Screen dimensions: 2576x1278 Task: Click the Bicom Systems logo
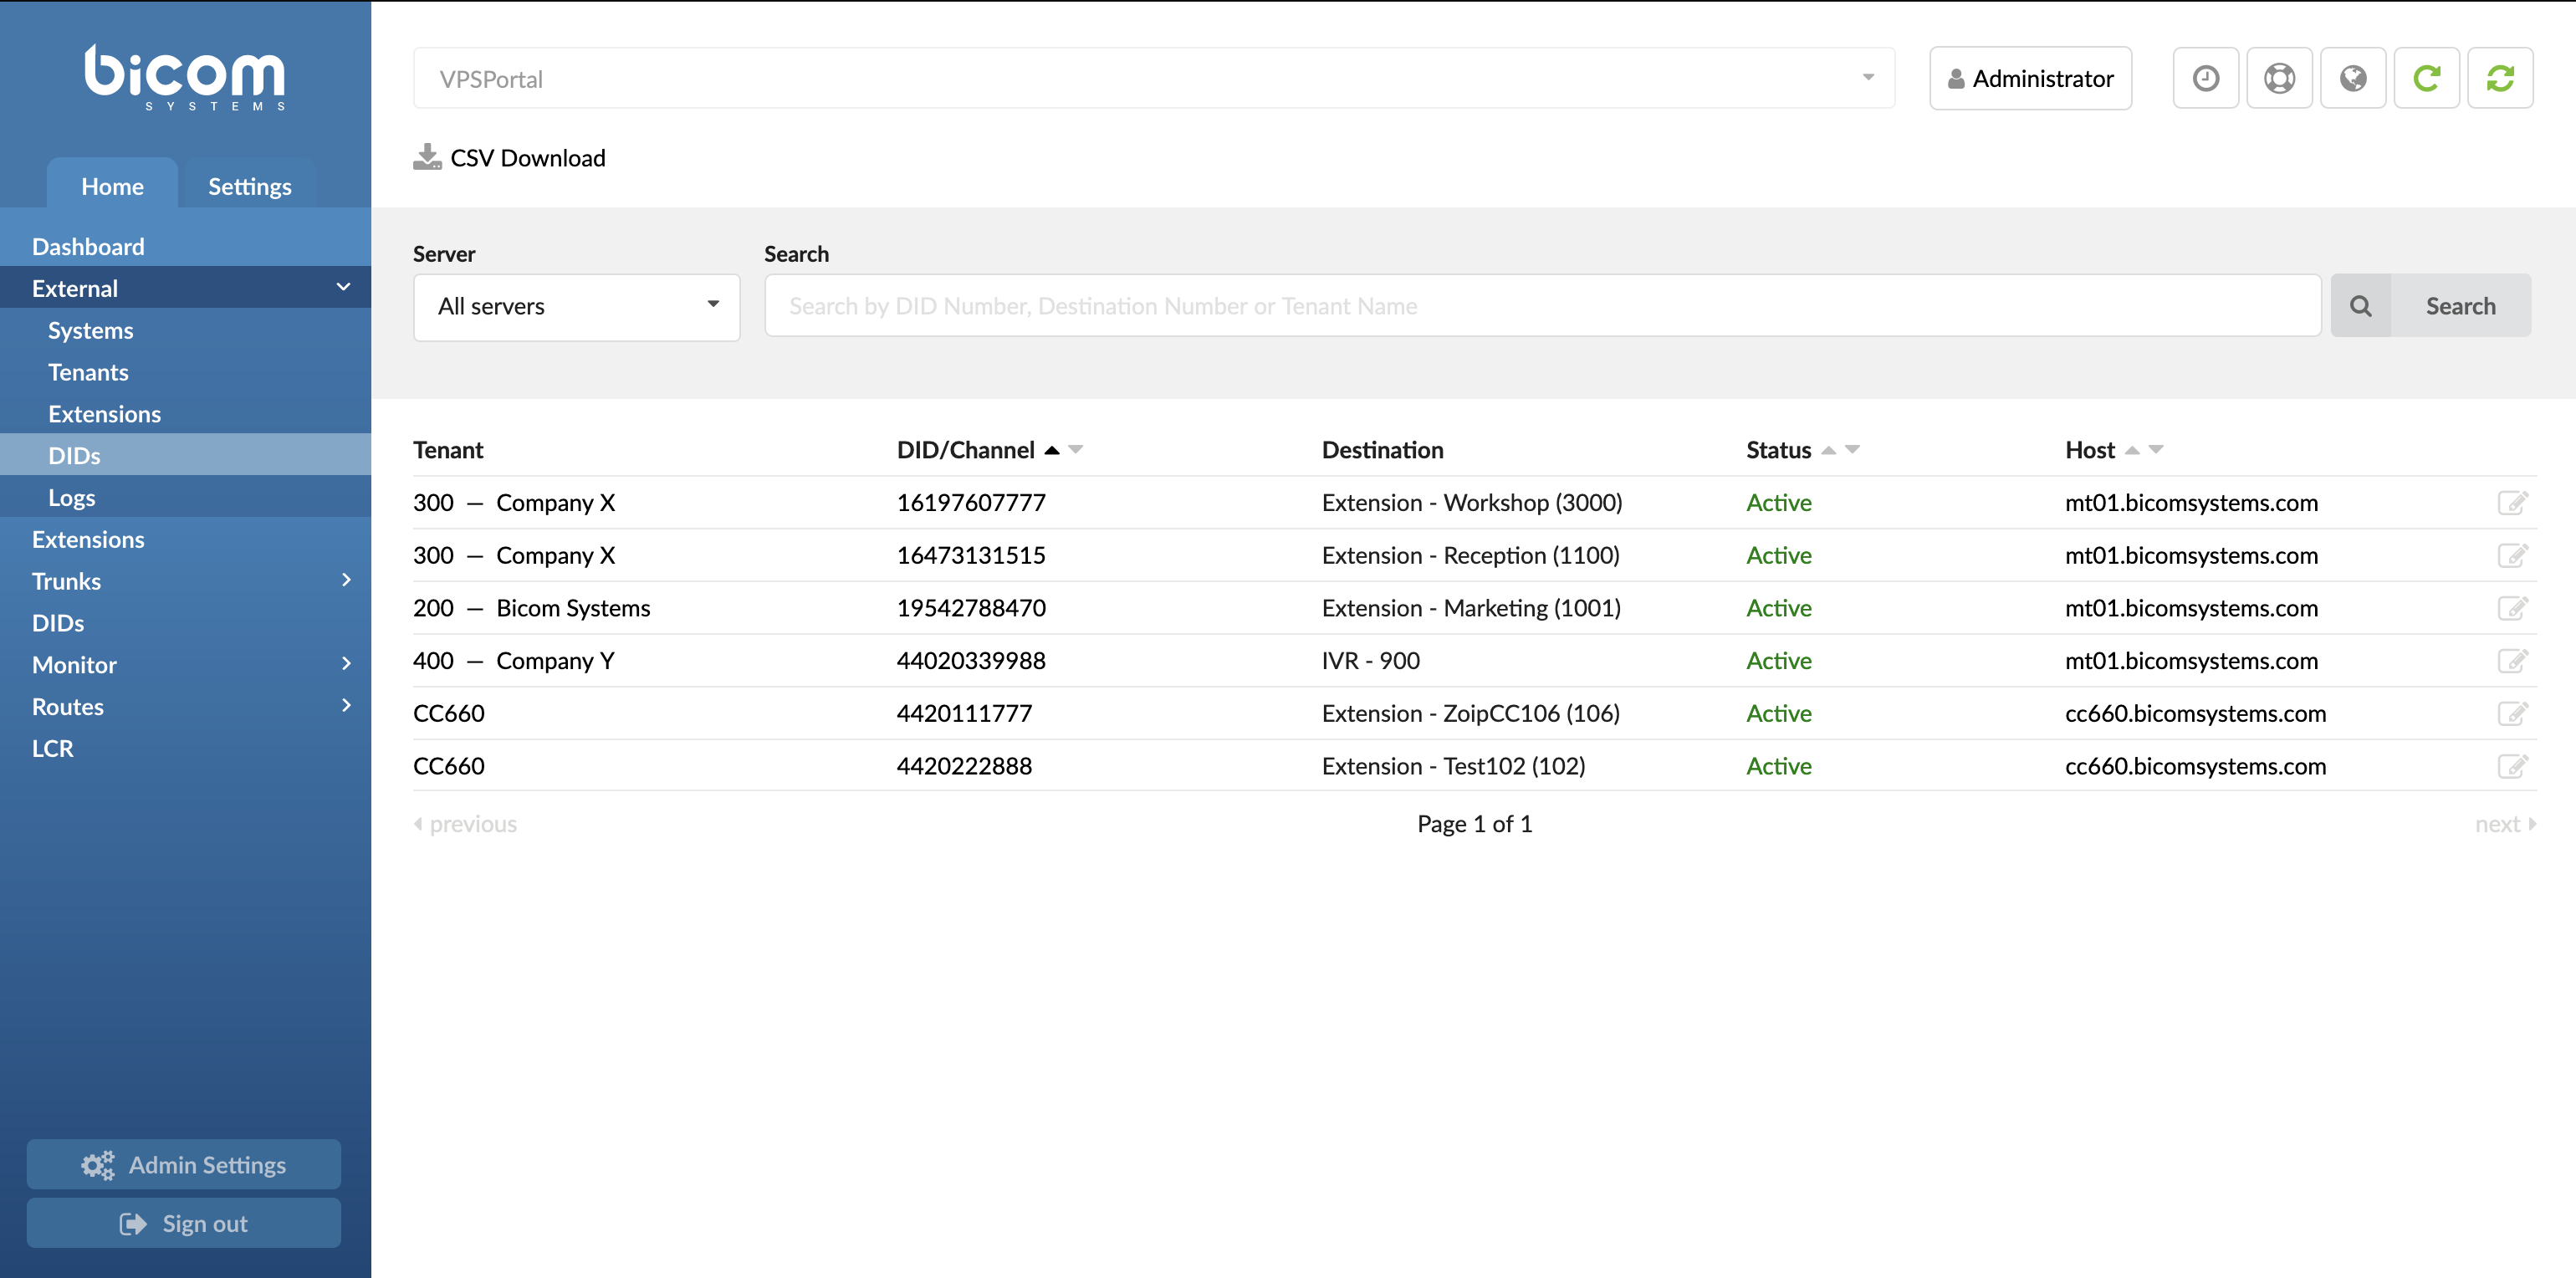[x=185, y=76]
